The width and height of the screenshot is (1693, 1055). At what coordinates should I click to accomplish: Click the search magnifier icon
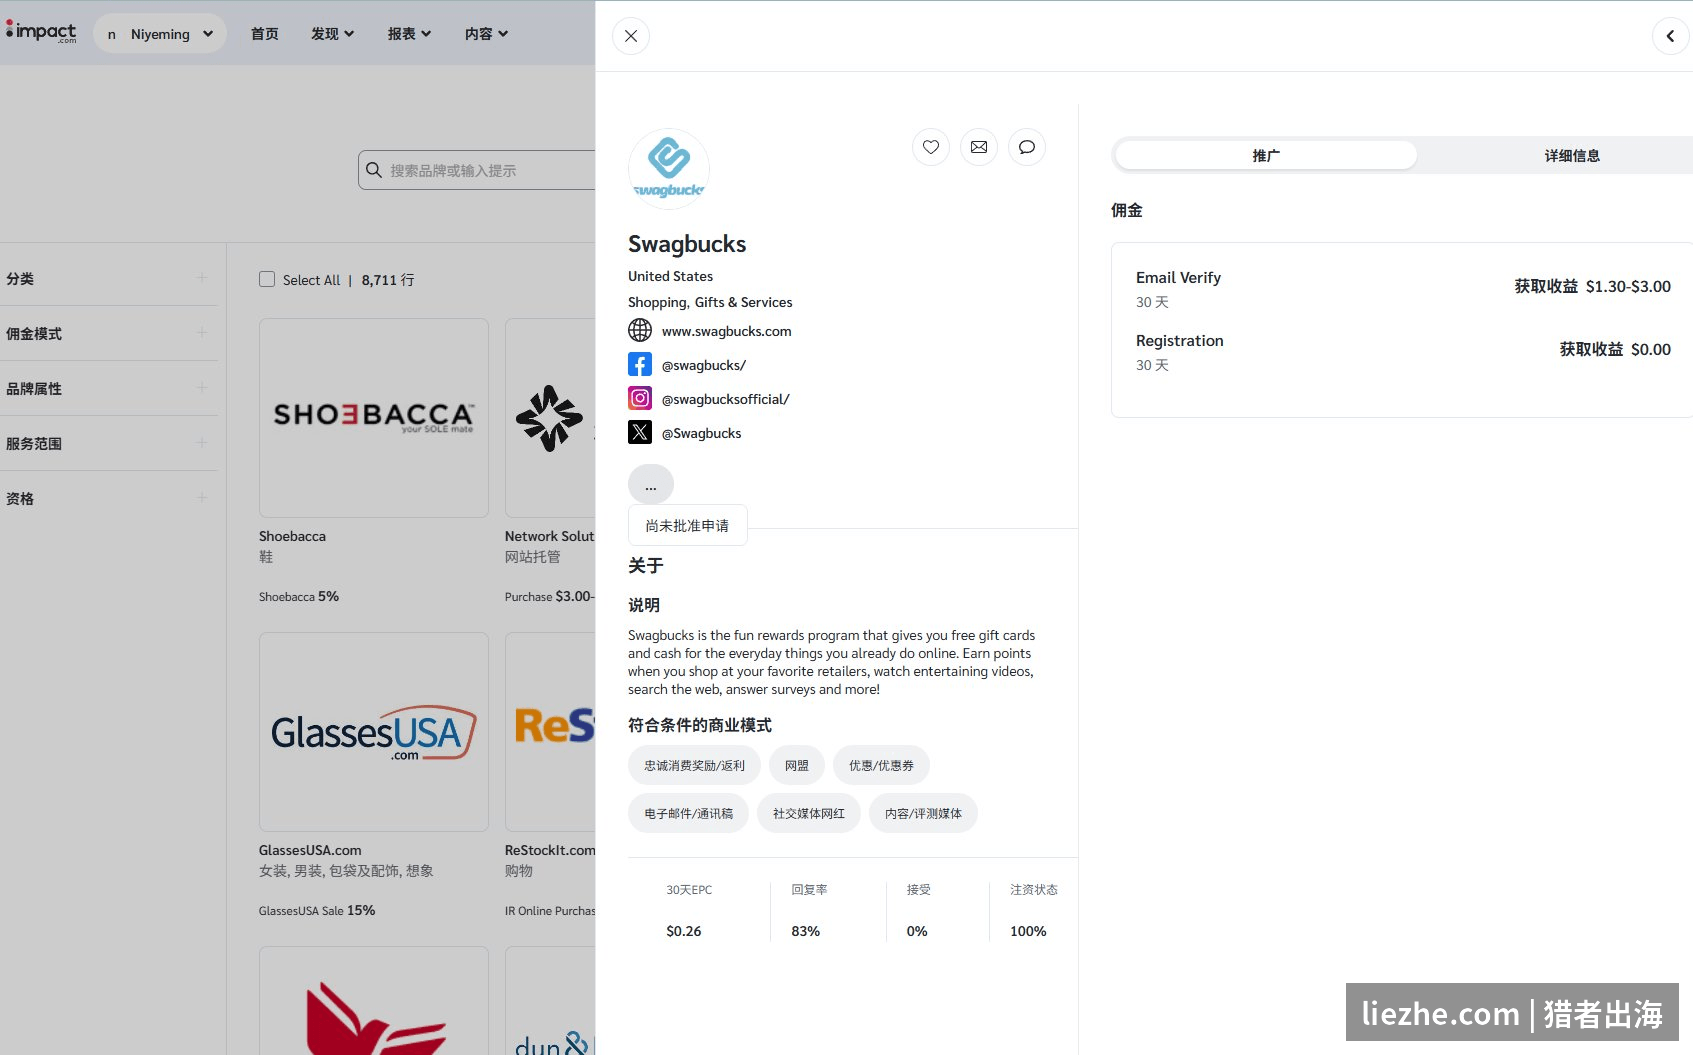coord(374,170)
